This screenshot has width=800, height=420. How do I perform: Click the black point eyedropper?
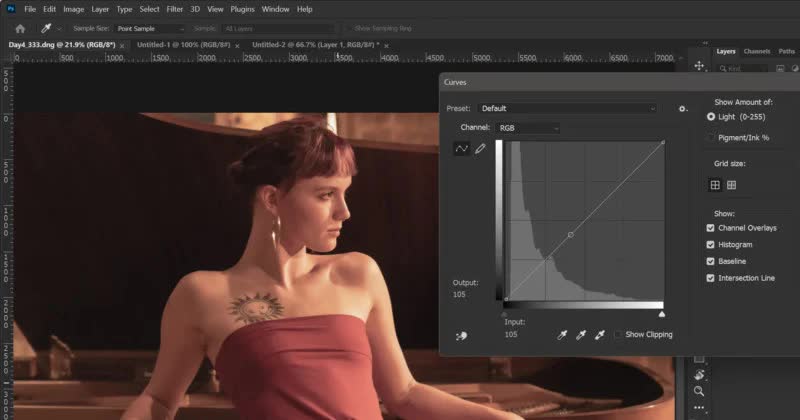[563, 335]
